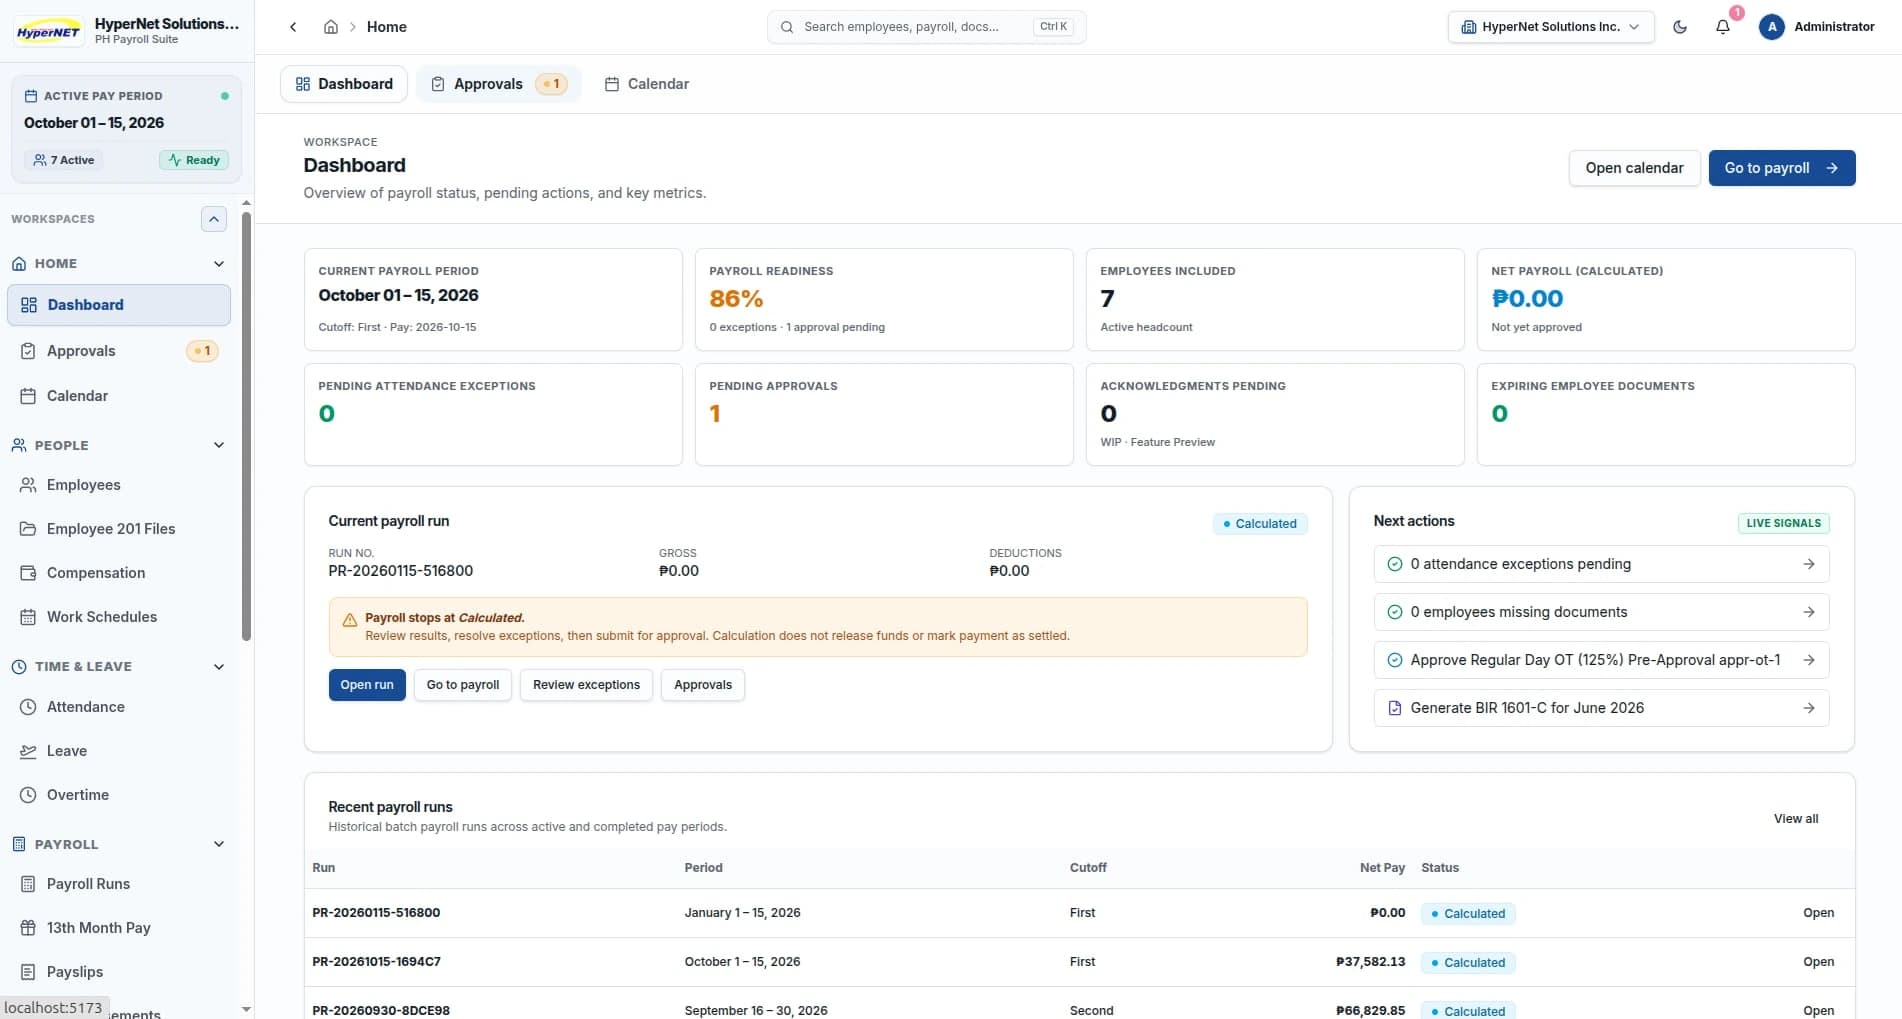
Task: Open Leave in the sidebar
Action: (x=119, y=751)
